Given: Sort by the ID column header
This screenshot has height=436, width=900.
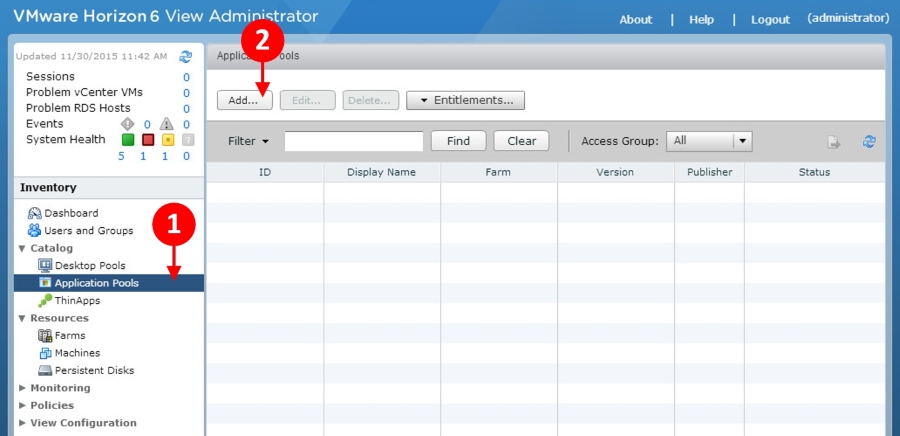Looking at the screenshot, I should click(x=265, y=172).
